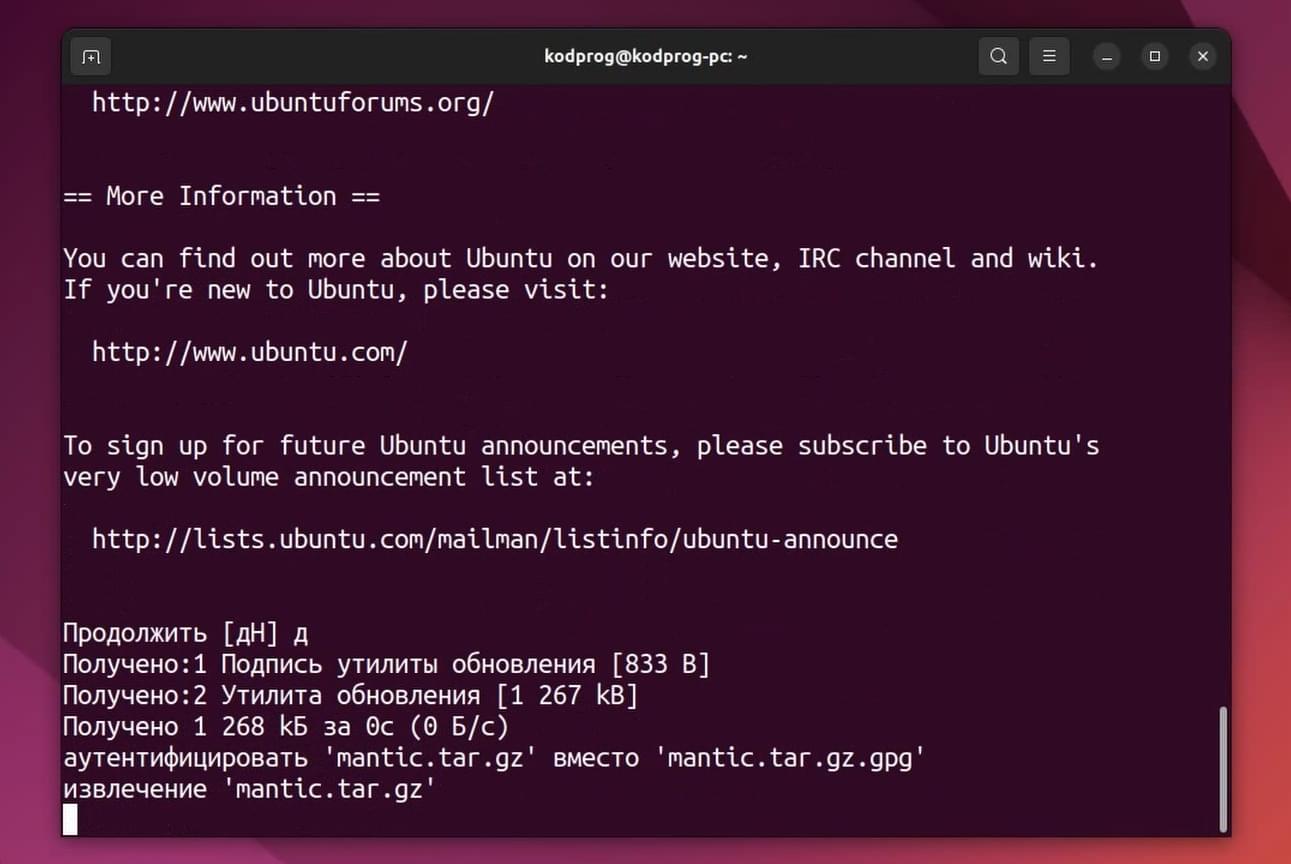The width and height of the screenshot is (1291, 864).
Task: Click the ubuntu-announce mailing list URL
Action: (495, 540)
